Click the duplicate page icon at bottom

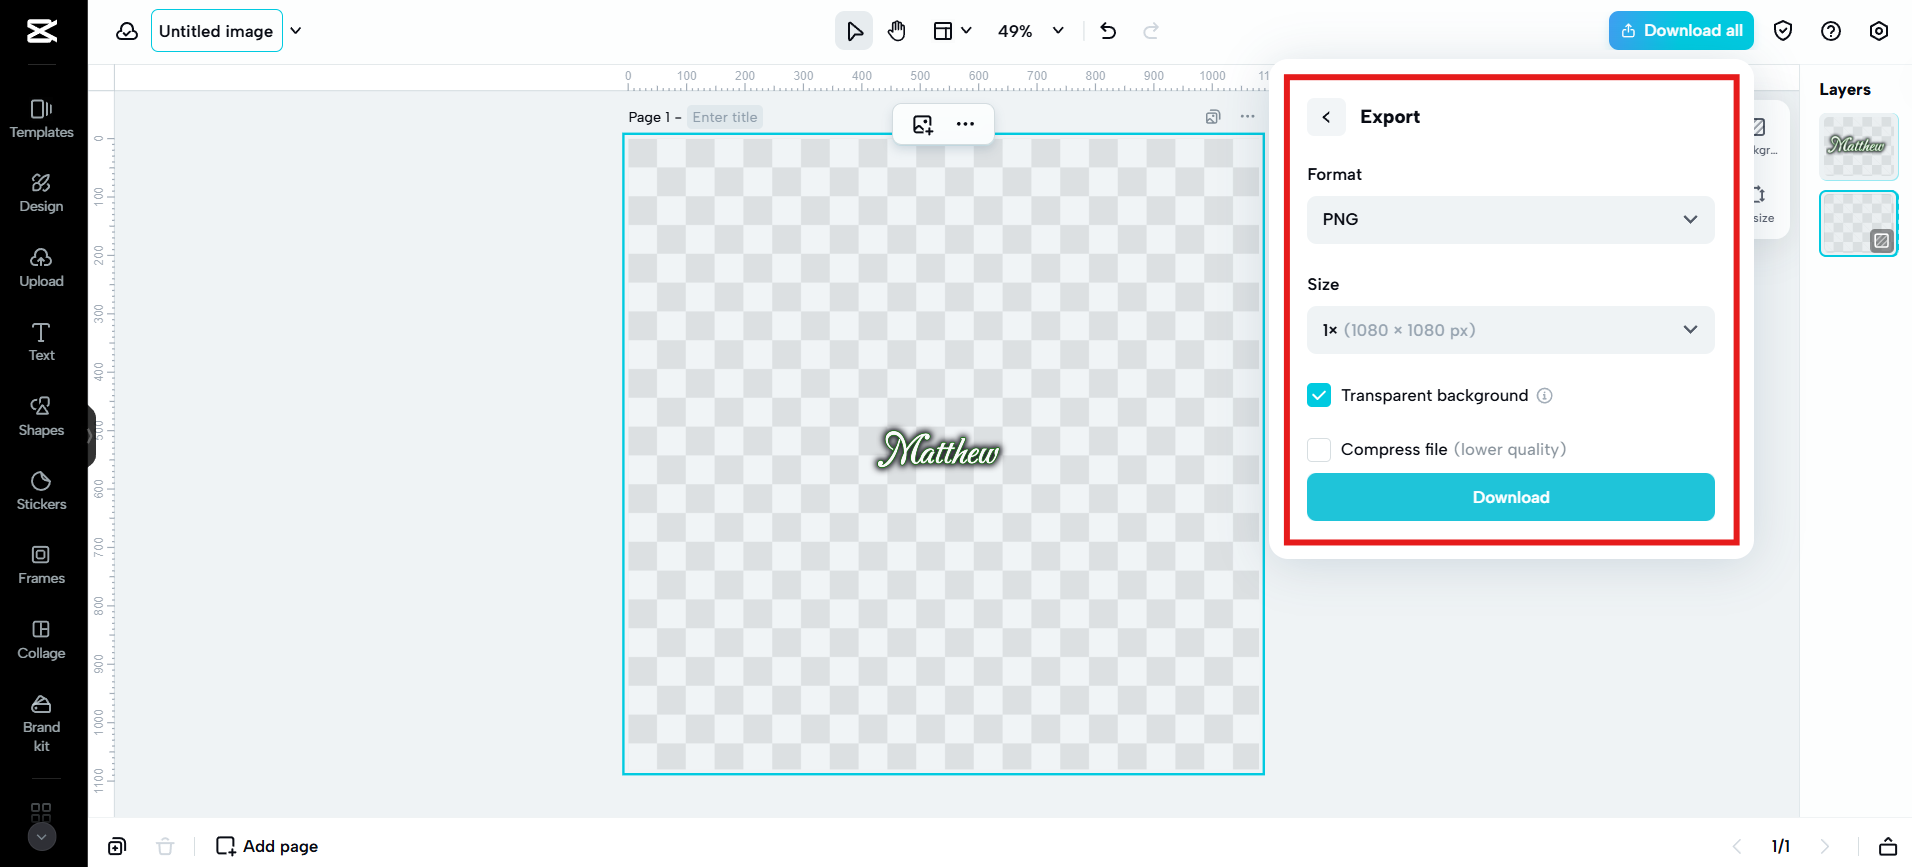[x=117, y=847]
